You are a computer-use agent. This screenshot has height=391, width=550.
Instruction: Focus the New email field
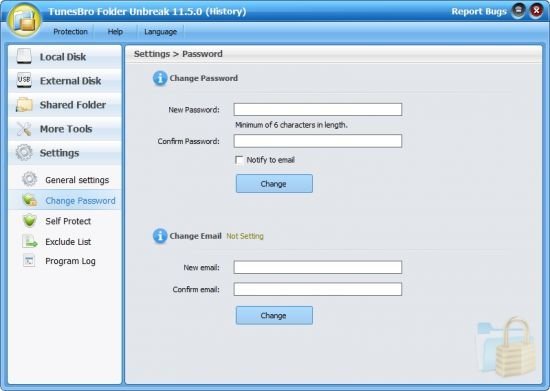coord(318,267)
